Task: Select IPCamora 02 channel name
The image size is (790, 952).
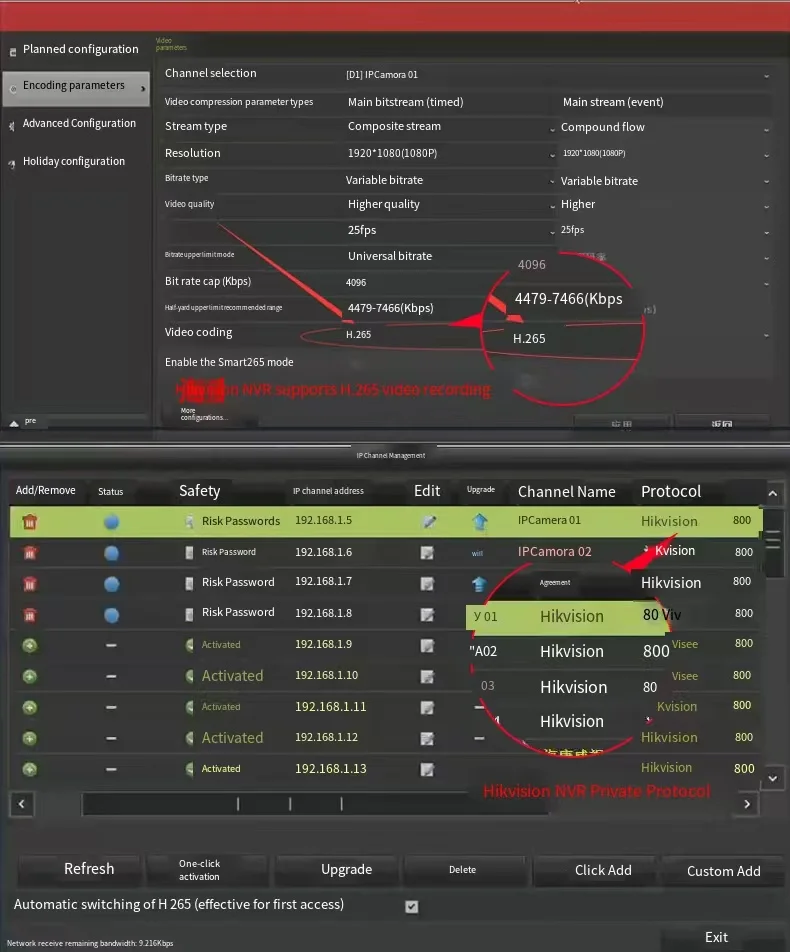Action: 554,552
